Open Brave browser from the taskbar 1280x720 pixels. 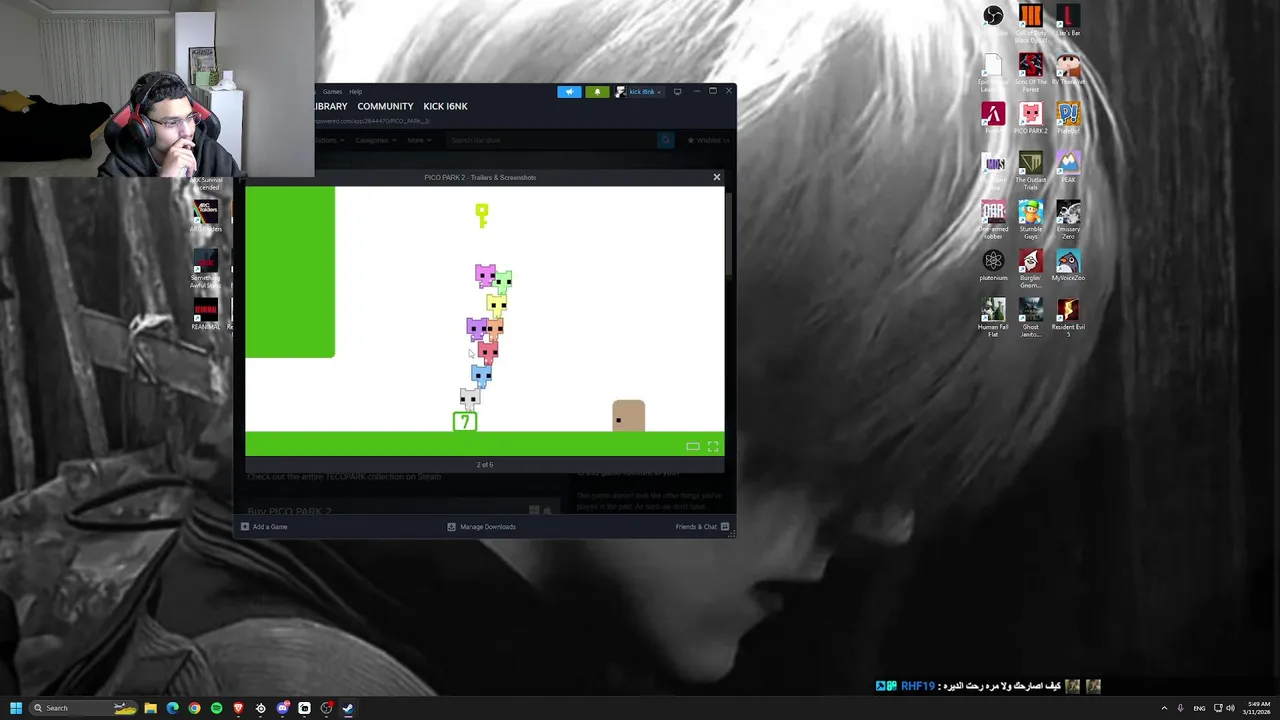(238, 708)
